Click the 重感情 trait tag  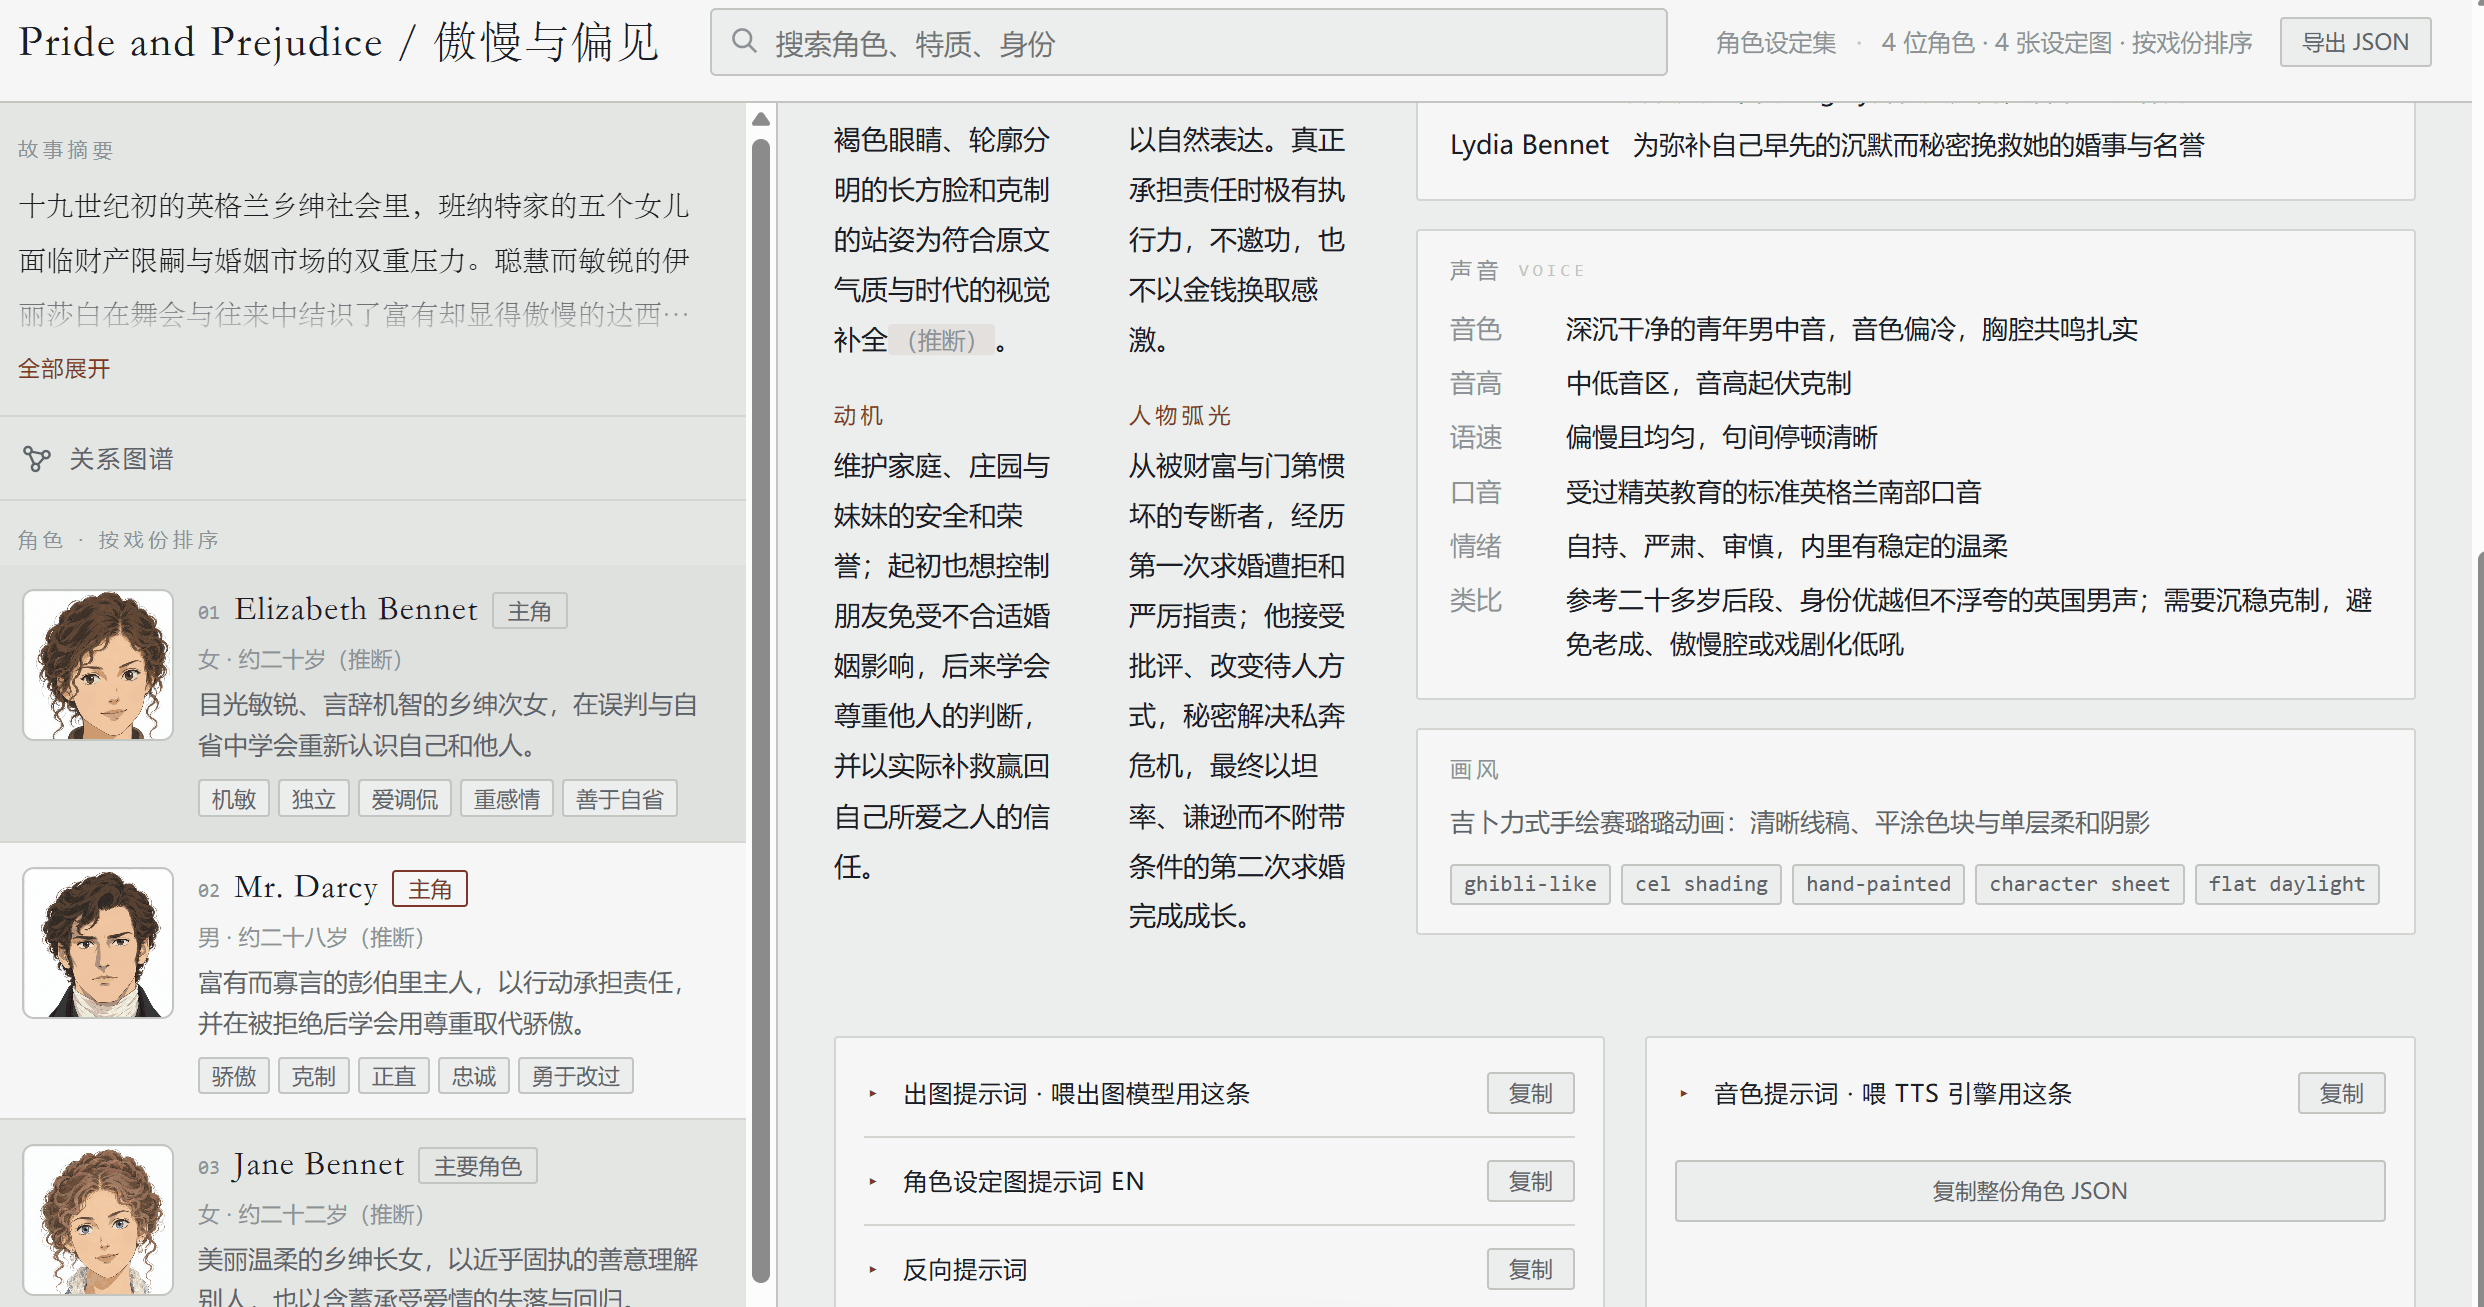507,799
